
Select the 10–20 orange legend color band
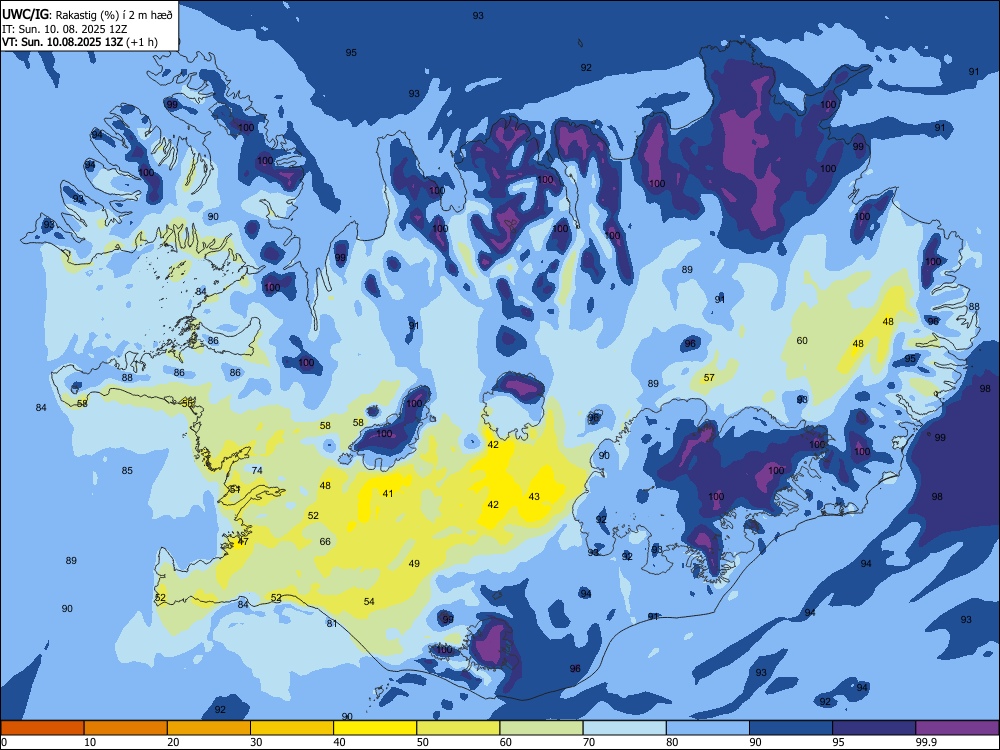(x=126, y=728)
